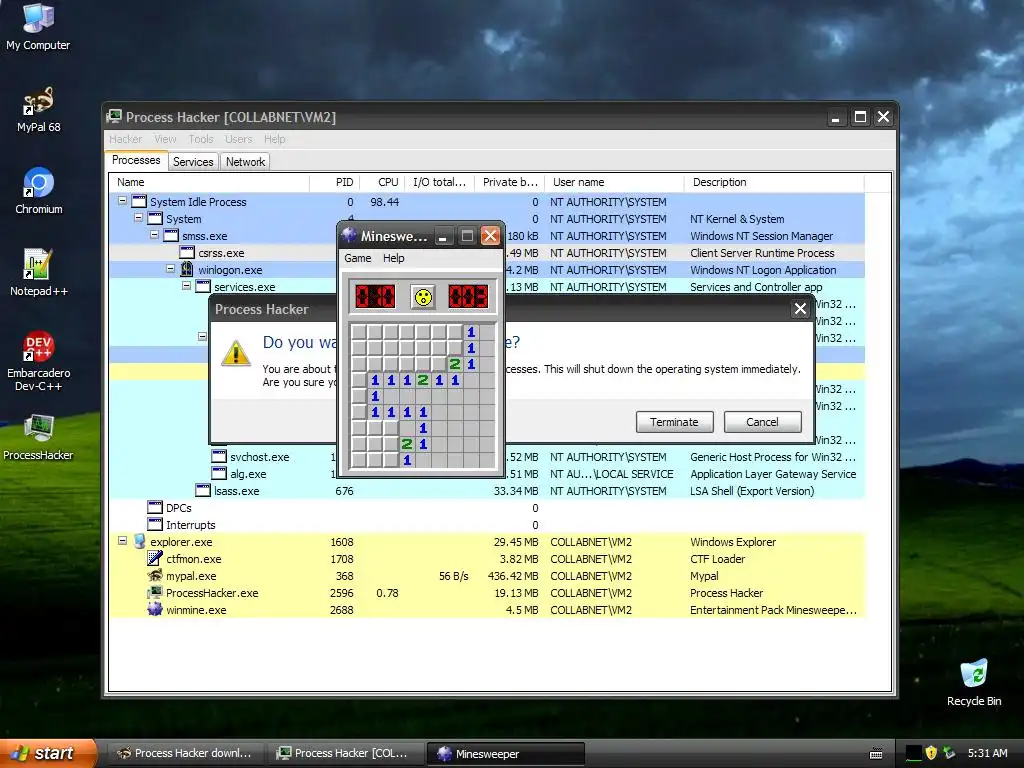Click the lsass.exe window icon

pyautogui.click(x=203, y=490)
